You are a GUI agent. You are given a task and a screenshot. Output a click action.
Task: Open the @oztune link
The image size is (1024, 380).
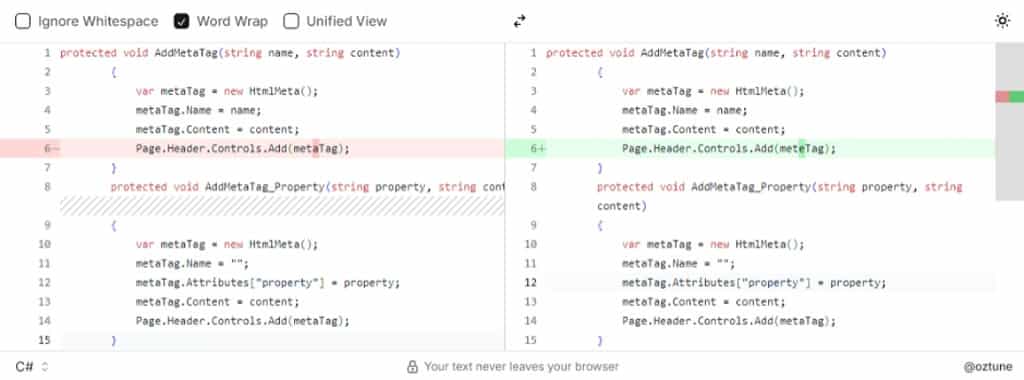point(987,367)
